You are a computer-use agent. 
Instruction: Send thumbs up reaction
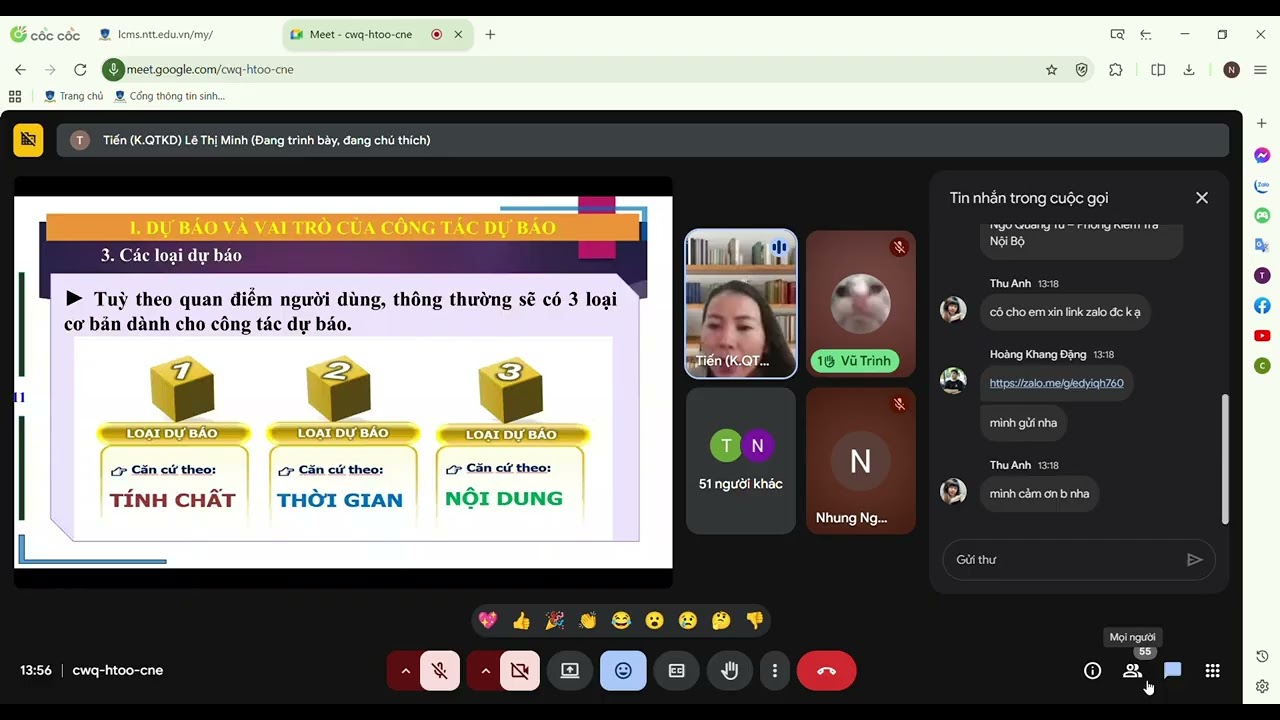click(521, 621)
